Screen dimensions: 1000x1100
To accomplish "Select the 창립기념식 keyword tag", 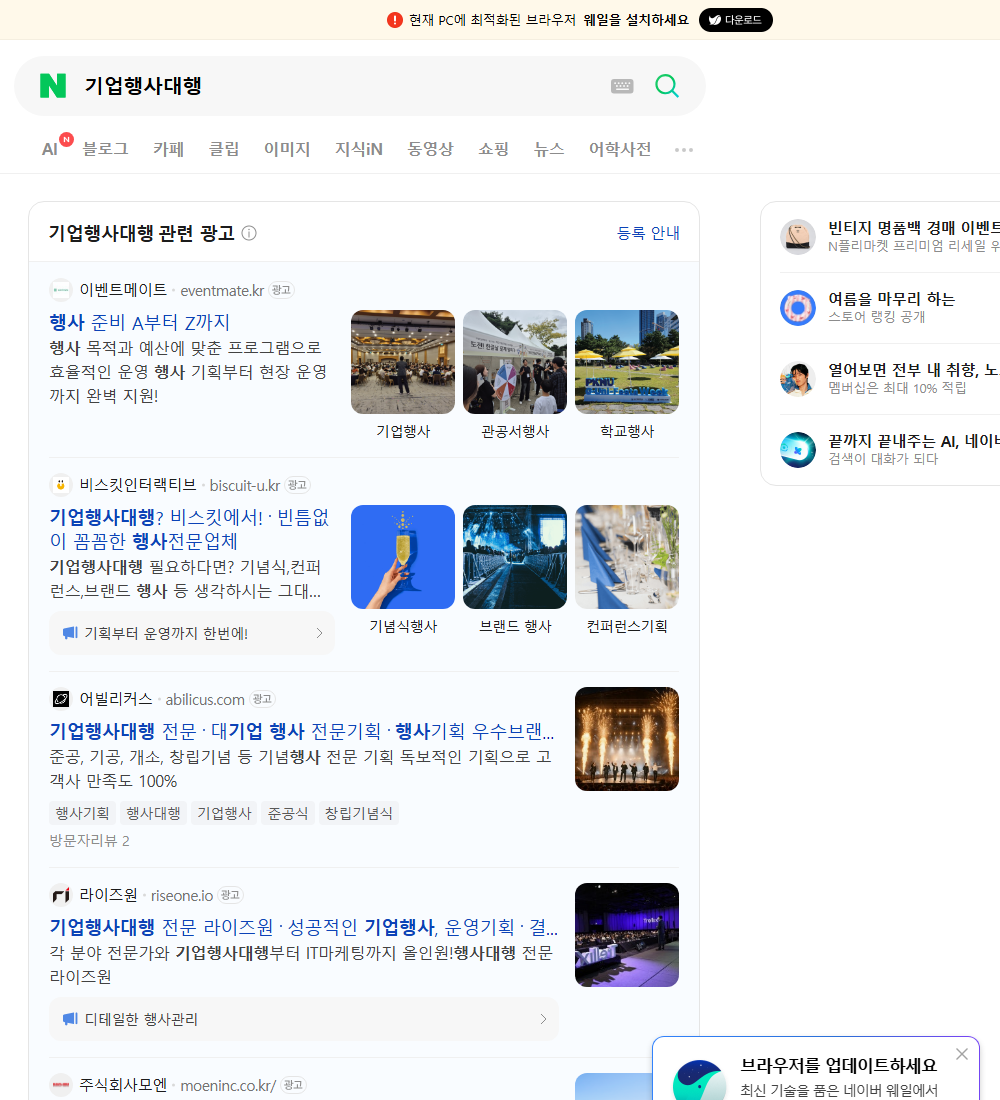I will click(359, 813).
